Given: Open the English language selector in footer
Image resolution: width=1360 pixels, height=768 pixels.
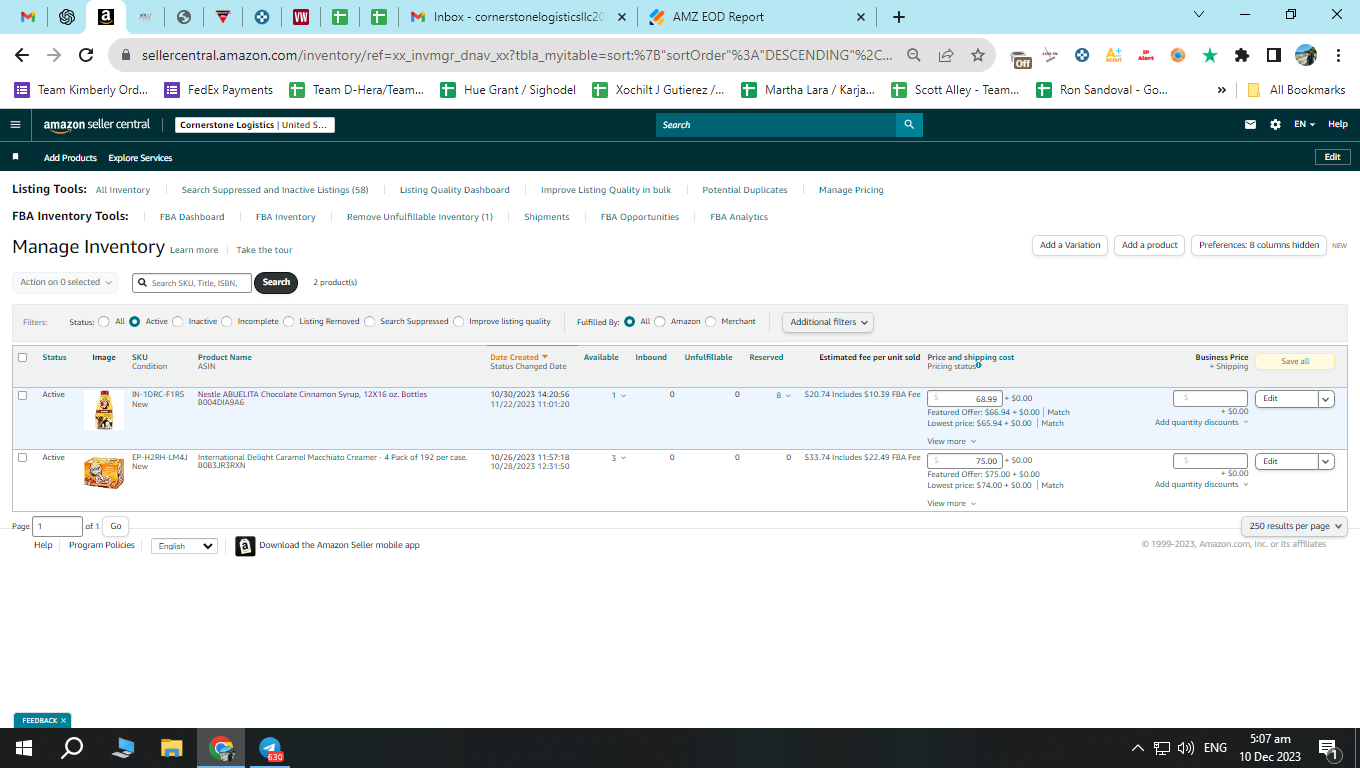Looking at the screenshot, I should pos(184,546).
